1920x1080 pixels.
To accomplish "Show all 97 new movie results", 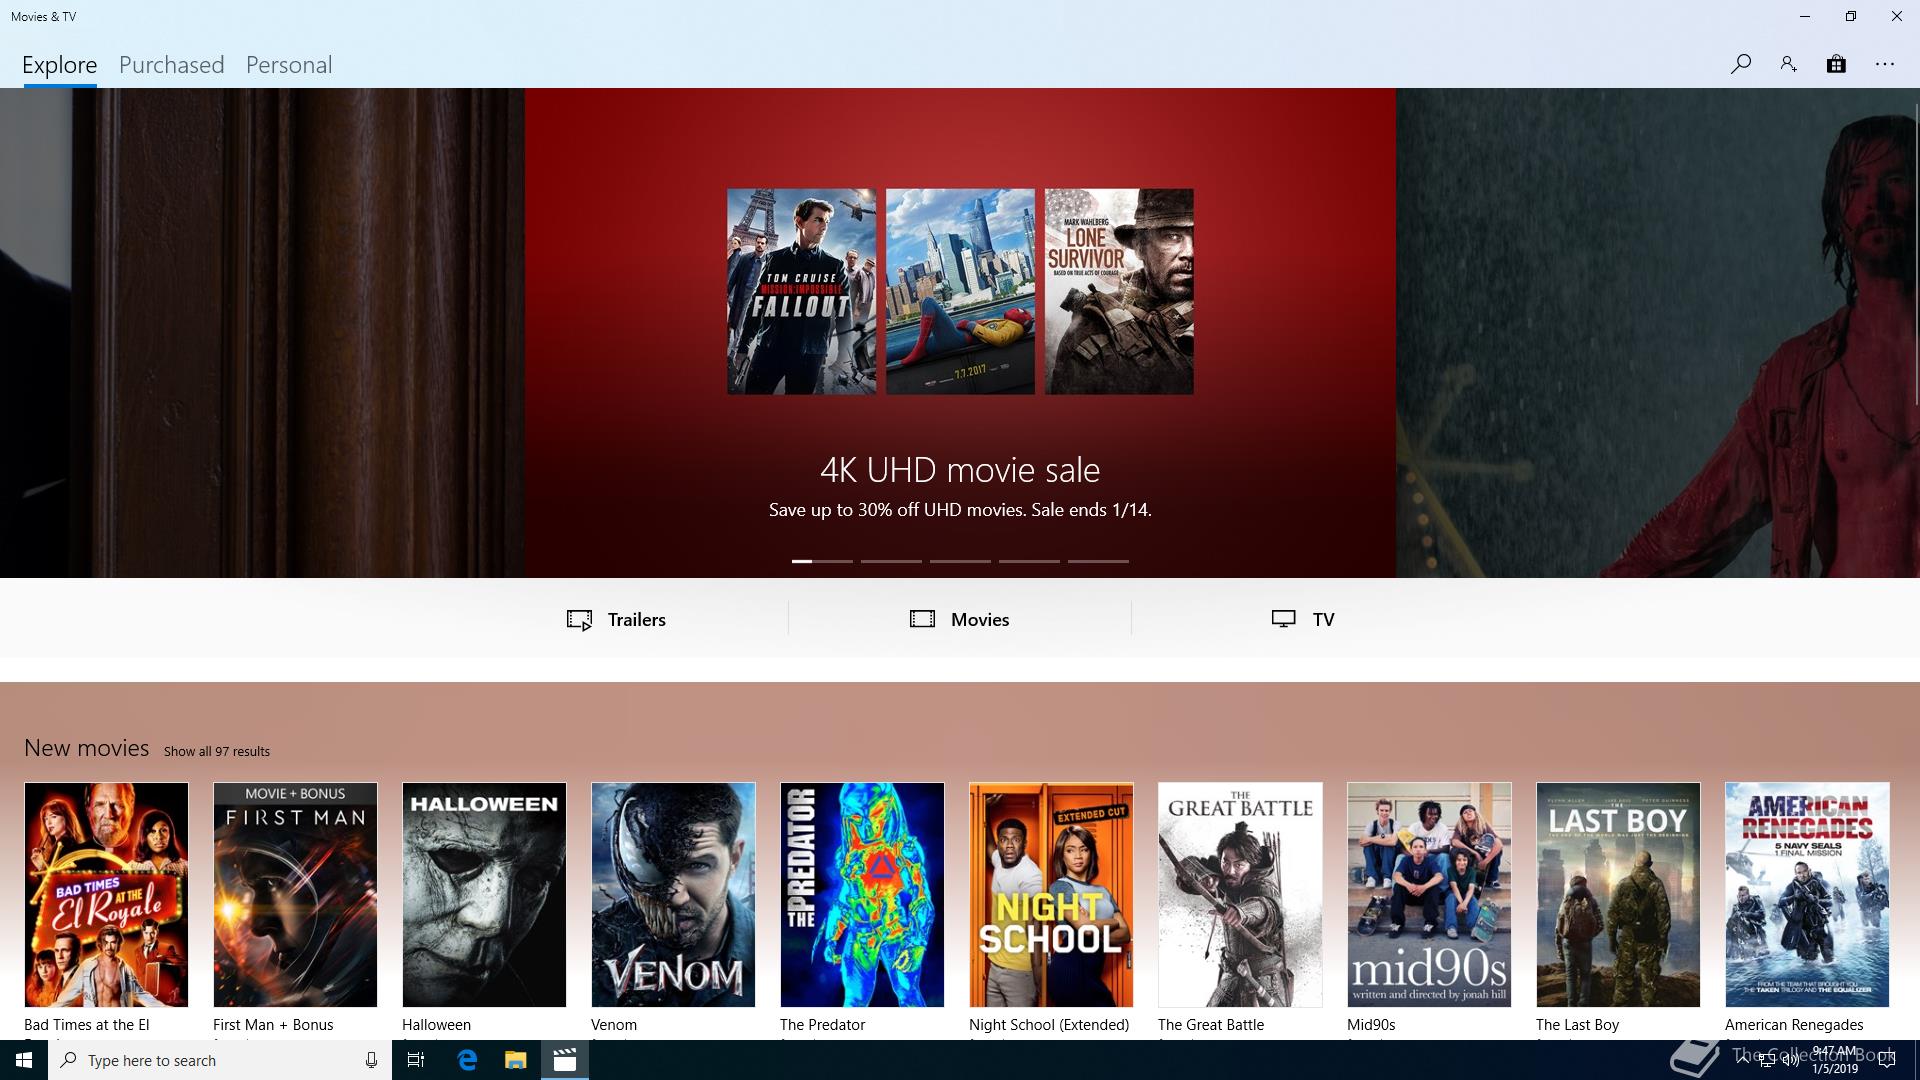I will pos(217,751).
